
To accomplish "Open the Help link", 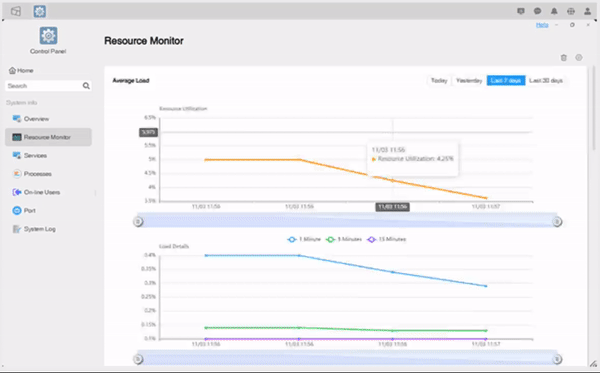I will pos(542,25).
